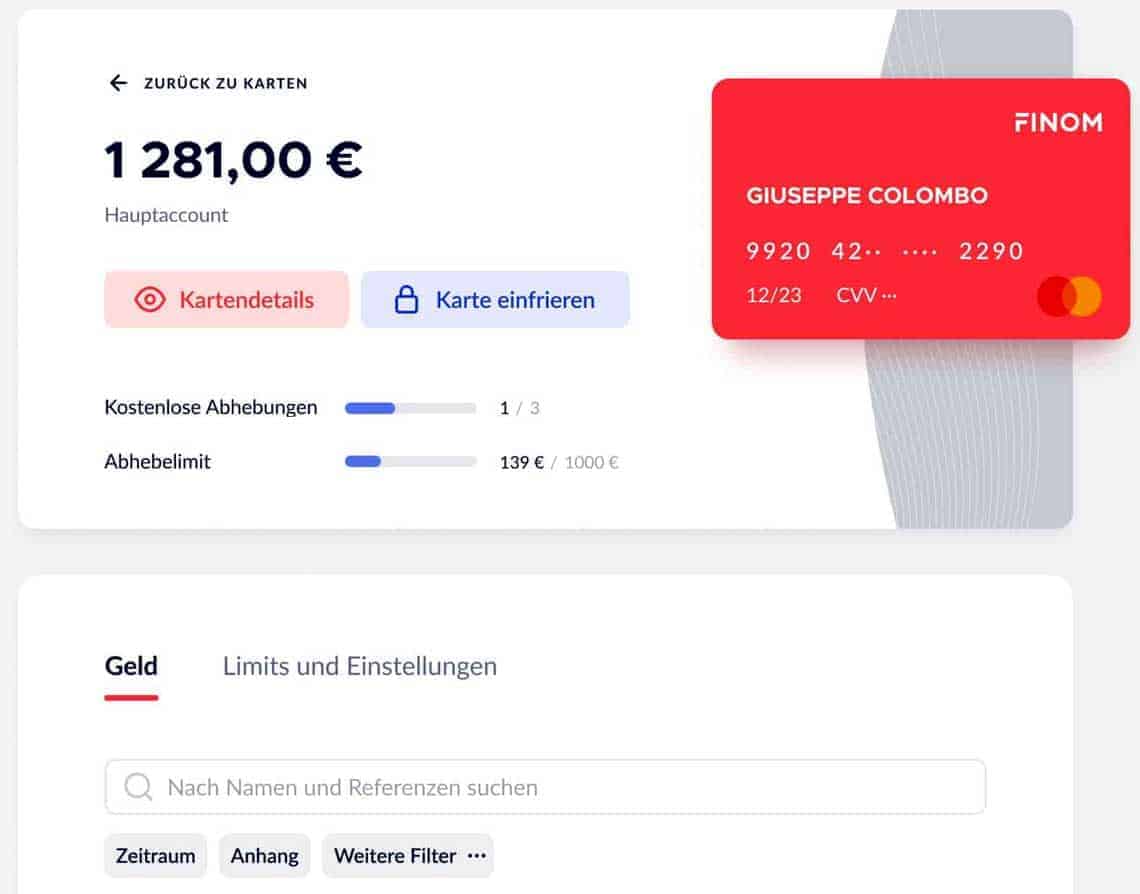Viewport: 1140px width, 894px height.
Task: Click the masked CVV on the card
Action: coord(866,295)
